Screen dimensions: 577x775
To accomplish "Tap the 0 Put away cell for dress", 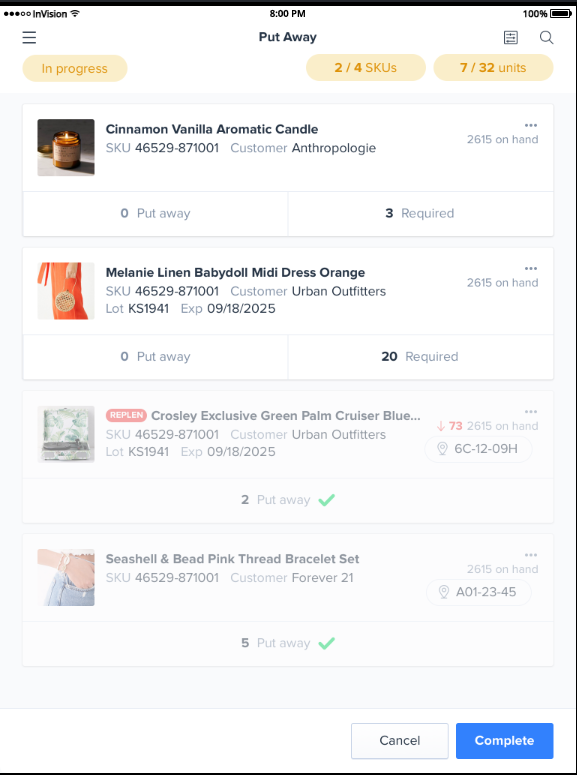I will tap(155, 357).
